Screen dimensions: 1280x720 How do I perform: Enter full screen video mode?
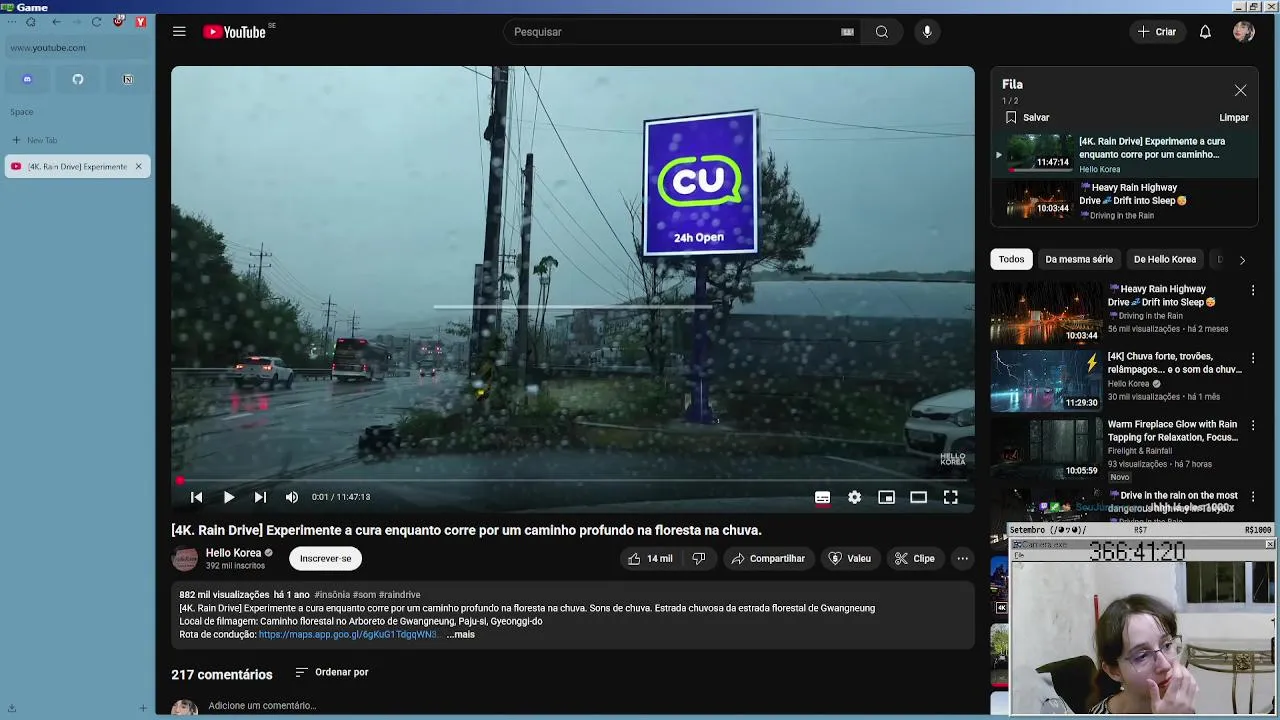point(951,497)
